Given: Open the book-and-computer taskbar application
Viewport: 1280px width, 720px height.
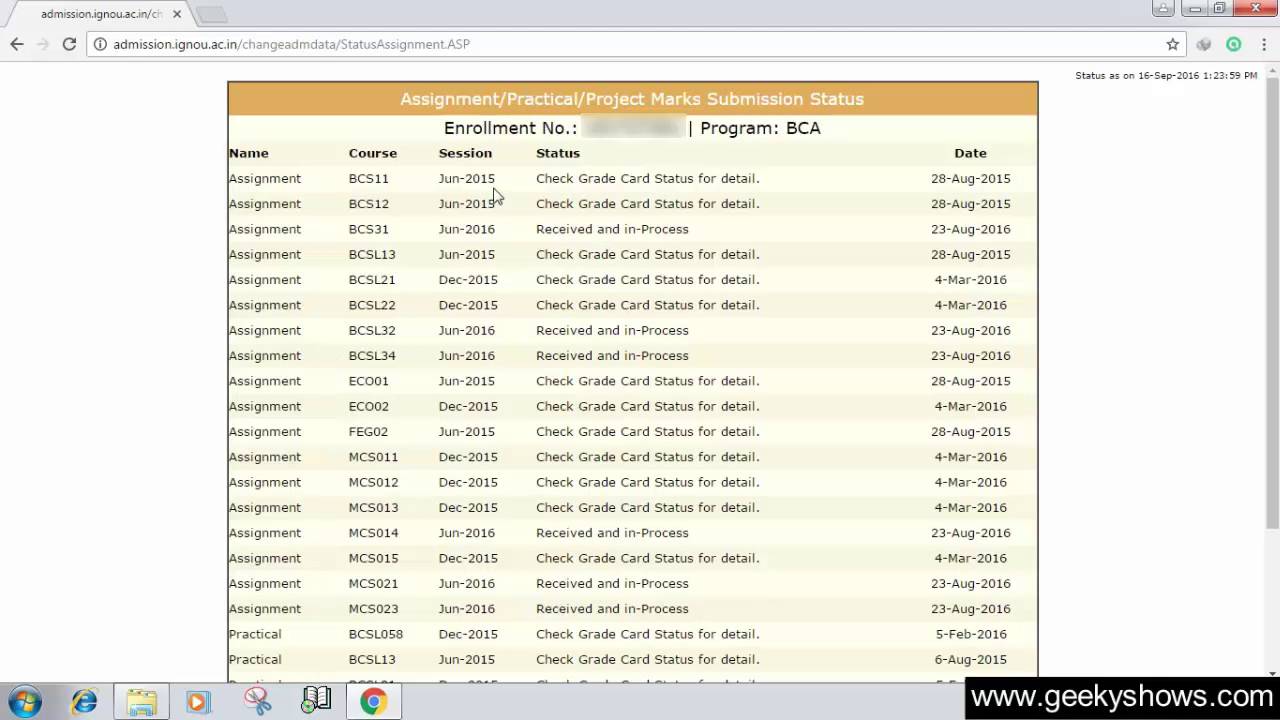Looking at the screenshot, I should 316,702.
